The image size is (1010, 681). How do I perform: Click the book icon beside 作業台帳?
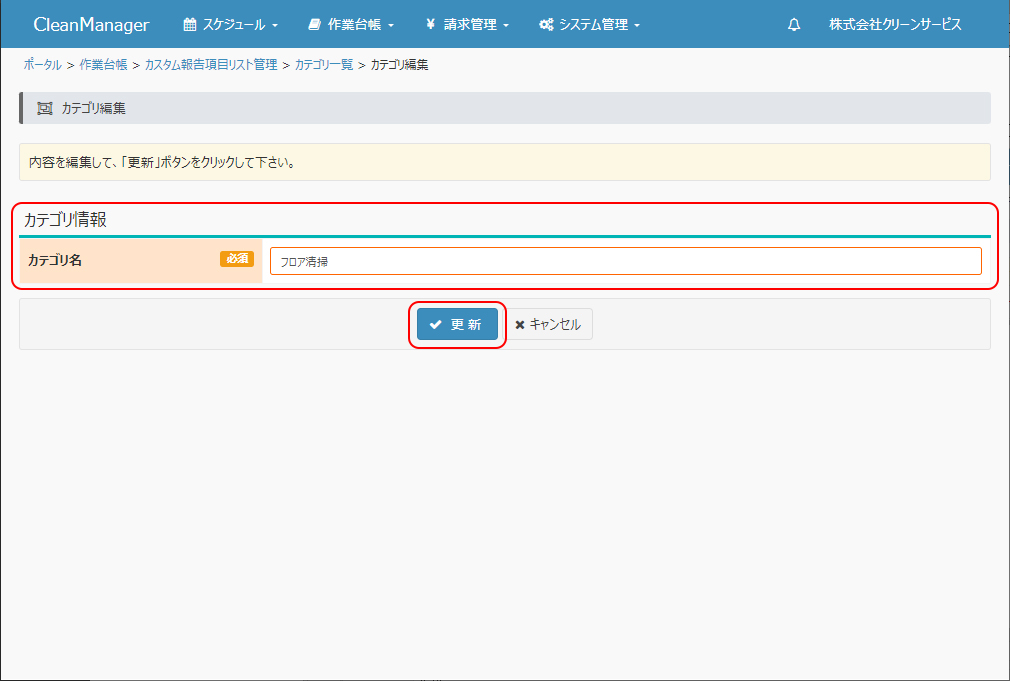tap(315, 25)
